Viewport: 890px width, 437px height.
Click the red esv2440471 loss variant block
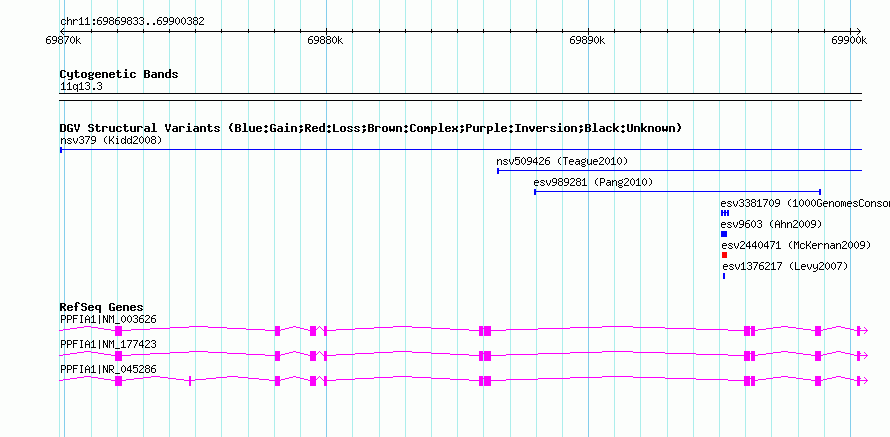pos(724,255)
